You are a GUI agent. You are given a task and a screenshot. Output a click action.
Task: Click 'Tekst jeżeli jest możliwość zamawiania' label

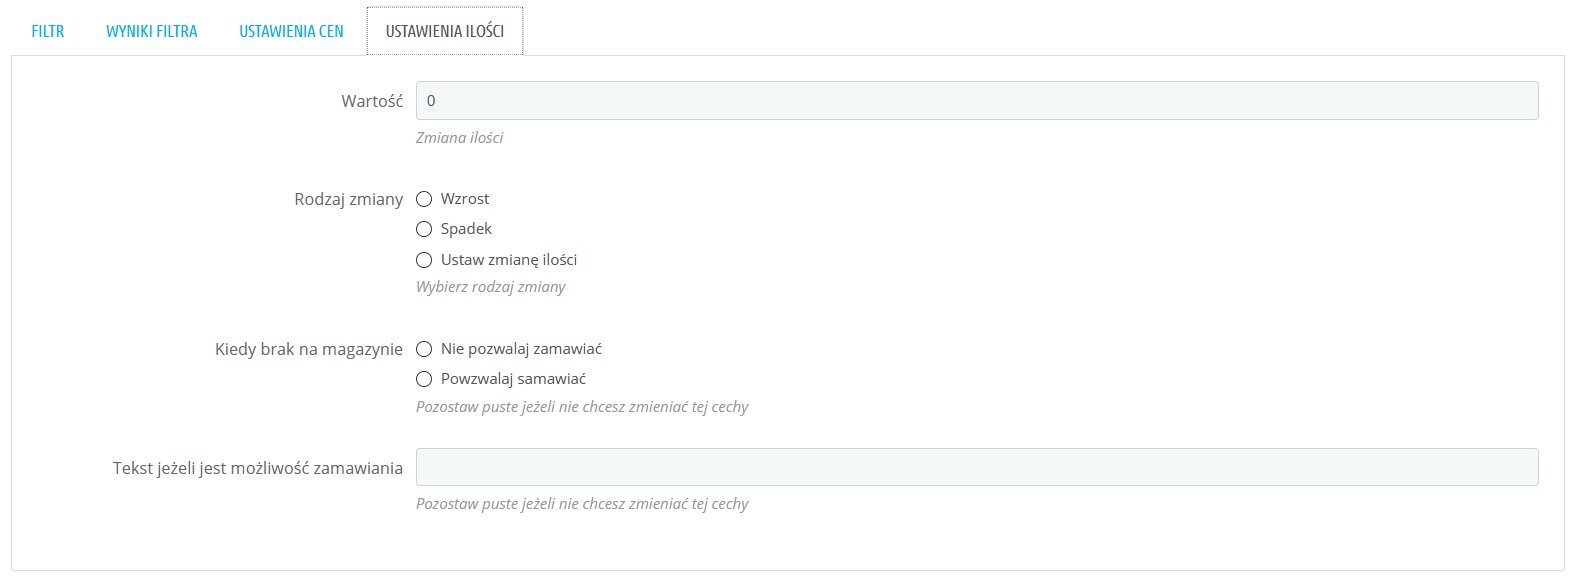pos(258,468)
